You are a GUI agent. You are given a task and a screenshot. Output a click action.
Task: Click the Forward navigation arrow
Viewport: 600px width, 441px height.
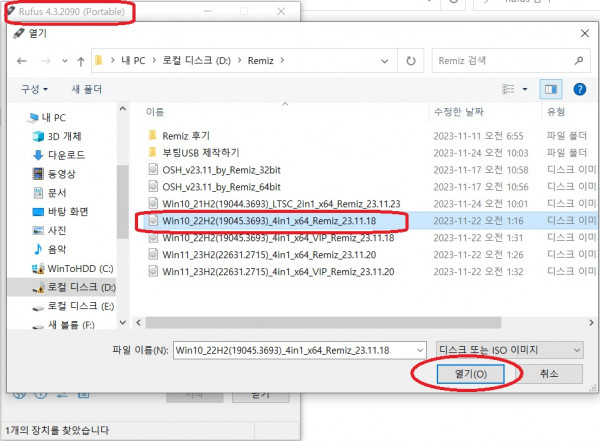(46, 61)
